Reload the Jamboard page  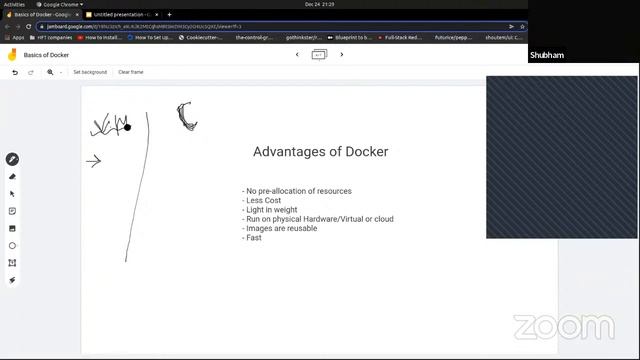coord(29,27)
